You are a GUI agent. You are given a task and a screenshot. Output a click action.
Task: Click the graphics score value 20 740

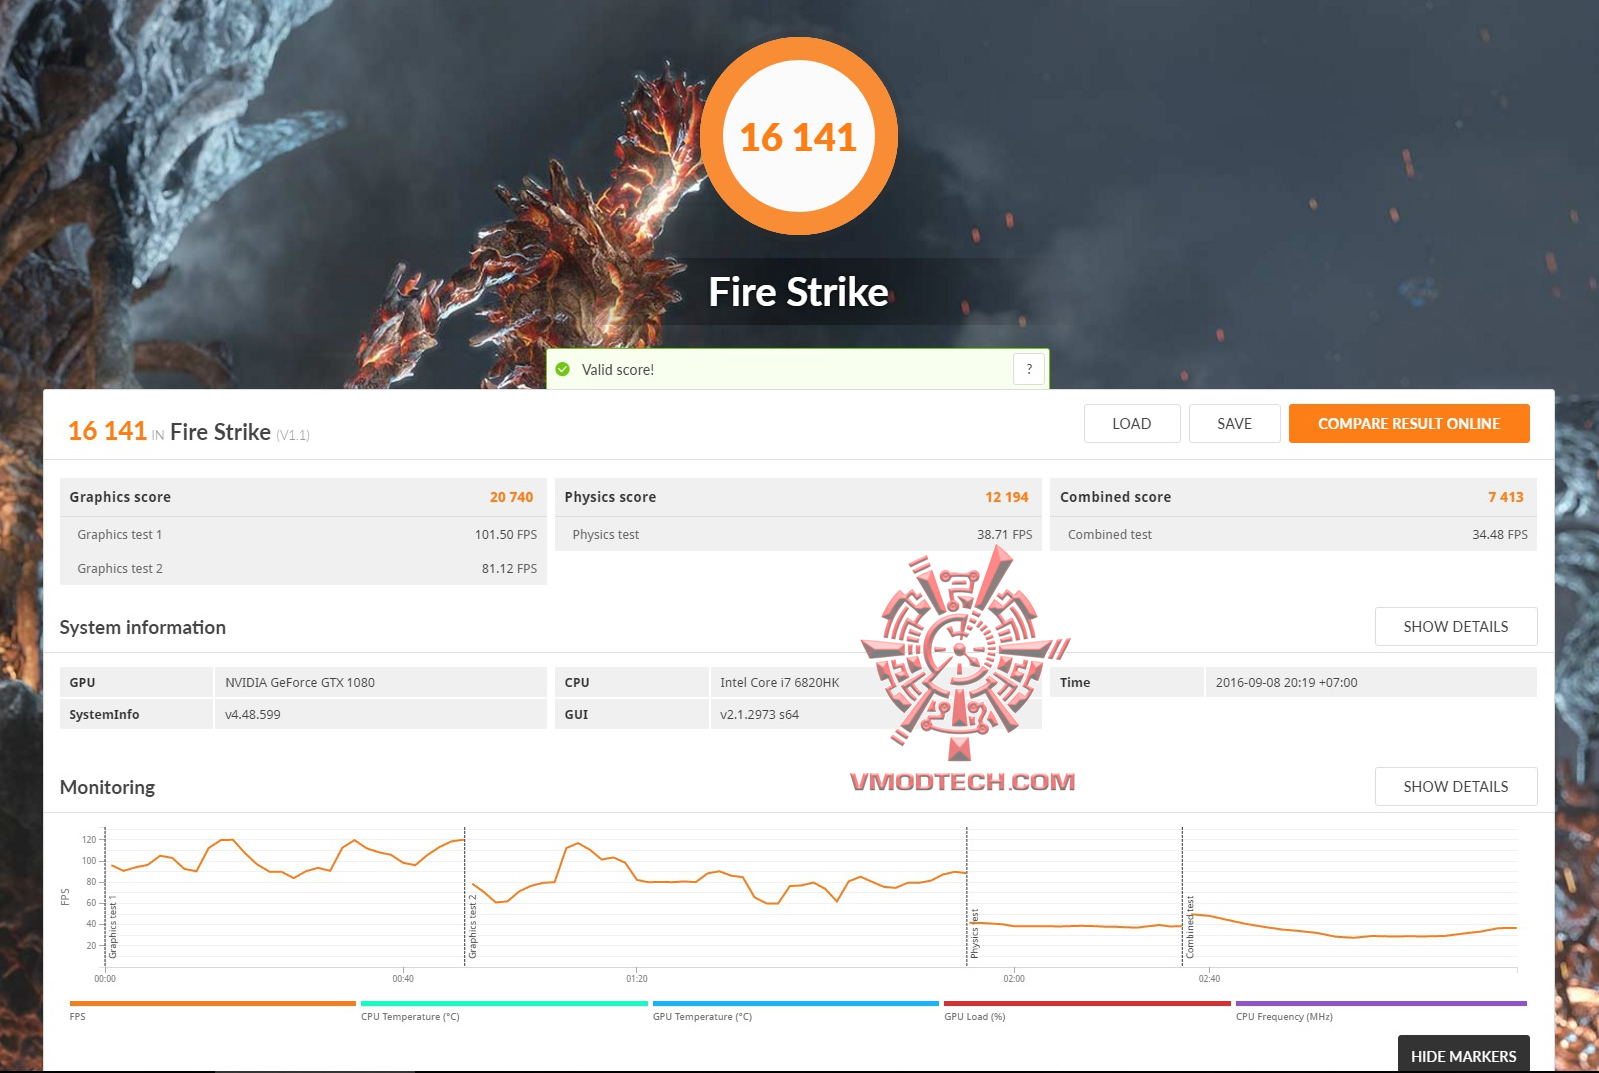click(511, 497)
